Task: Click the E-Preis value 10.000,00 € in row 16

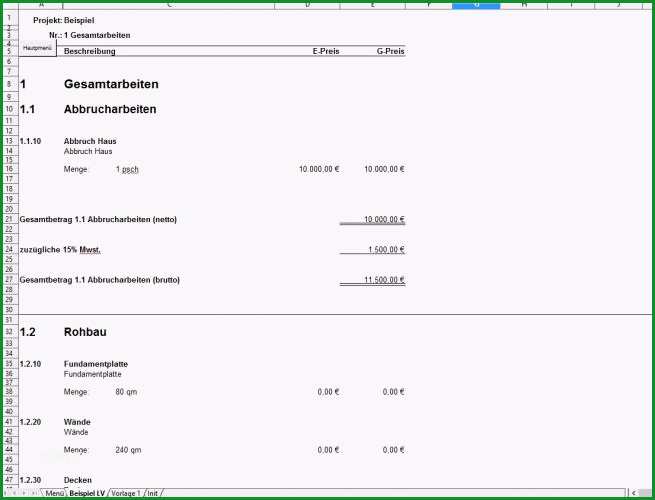Action: click(319, 169)
